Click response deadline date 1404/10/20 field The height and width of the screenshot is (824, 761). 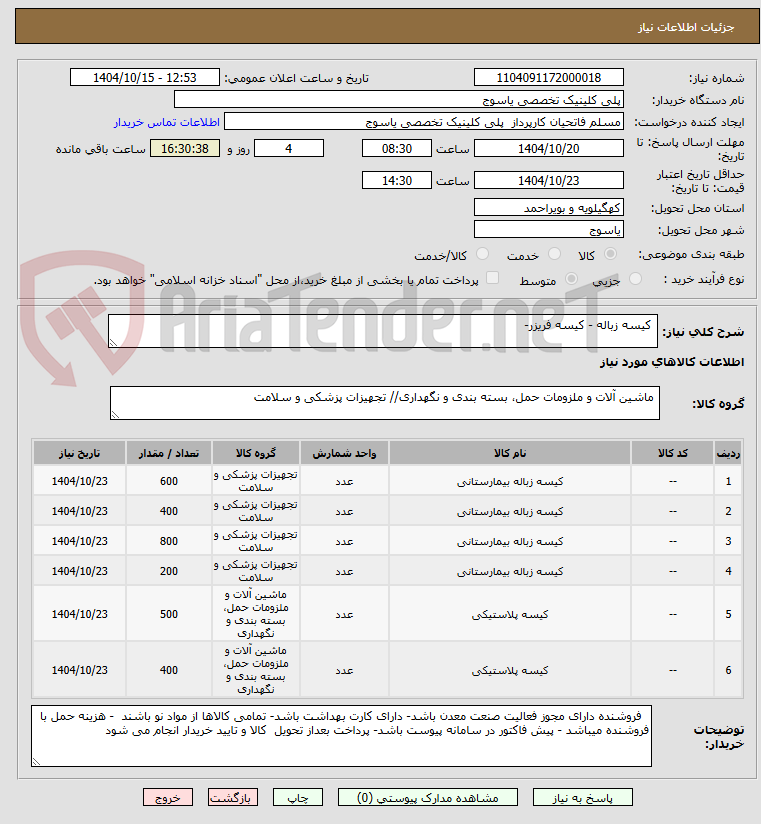549,149
